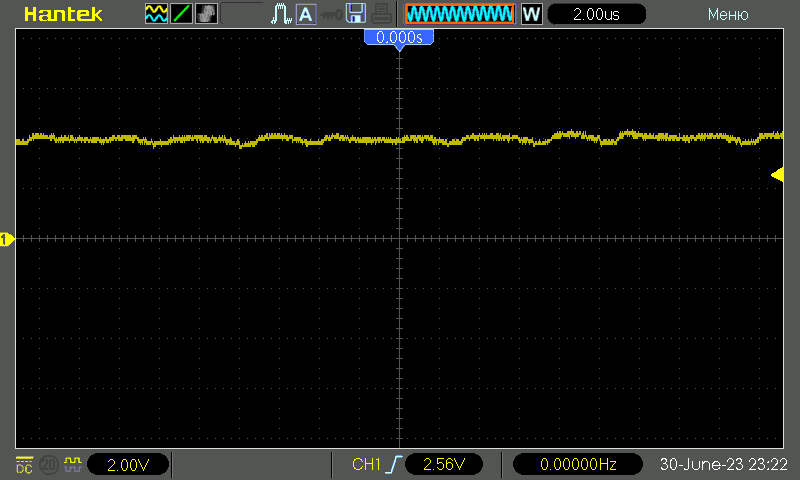Click the printer icon in top bar

381,14
